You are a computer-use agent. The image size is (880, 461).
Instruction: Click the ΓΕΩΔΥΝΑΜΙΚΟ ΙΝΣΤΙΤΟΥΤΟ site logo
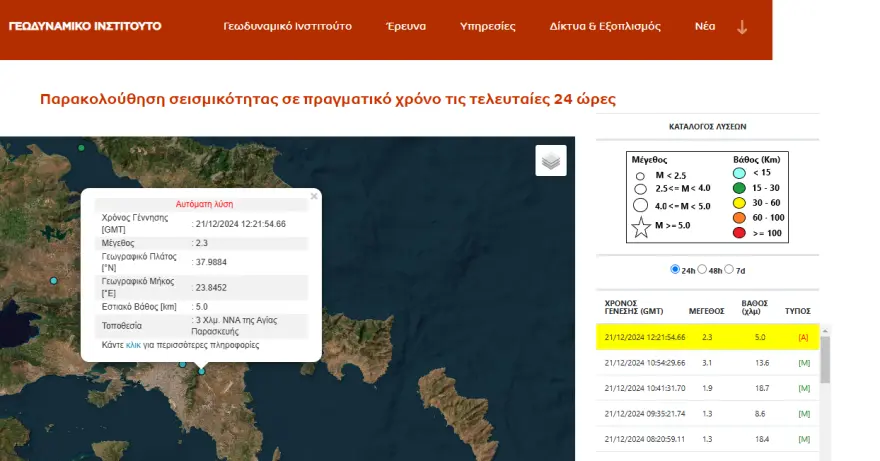(x=85, y=26)
